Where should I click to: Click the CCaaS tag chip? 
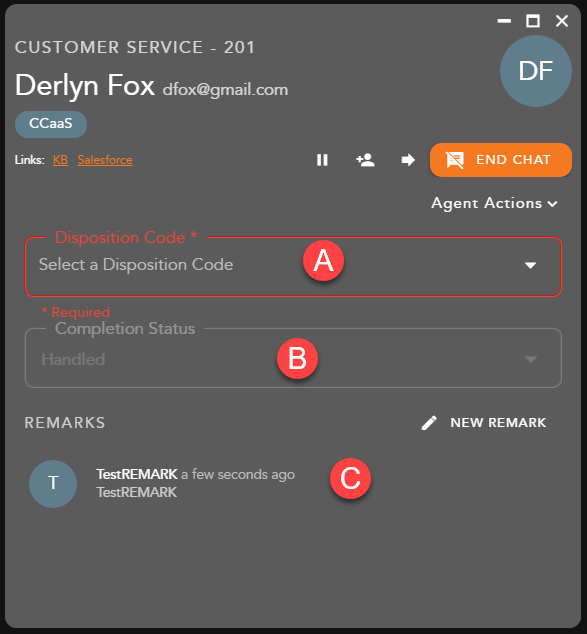coord(51,124)
